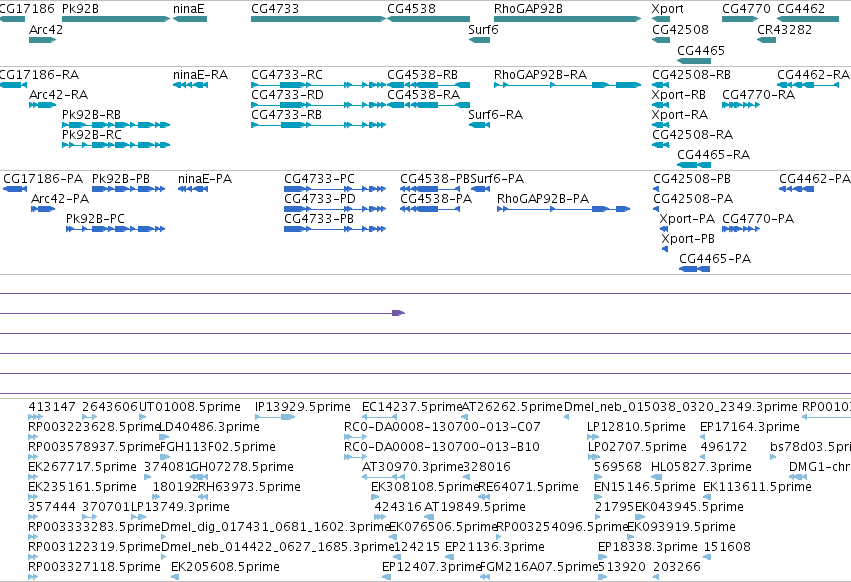The height and width of the screenshot is (582, 851).
Task: Select protein CG4465-PA
Action: (x=695, y=269)
